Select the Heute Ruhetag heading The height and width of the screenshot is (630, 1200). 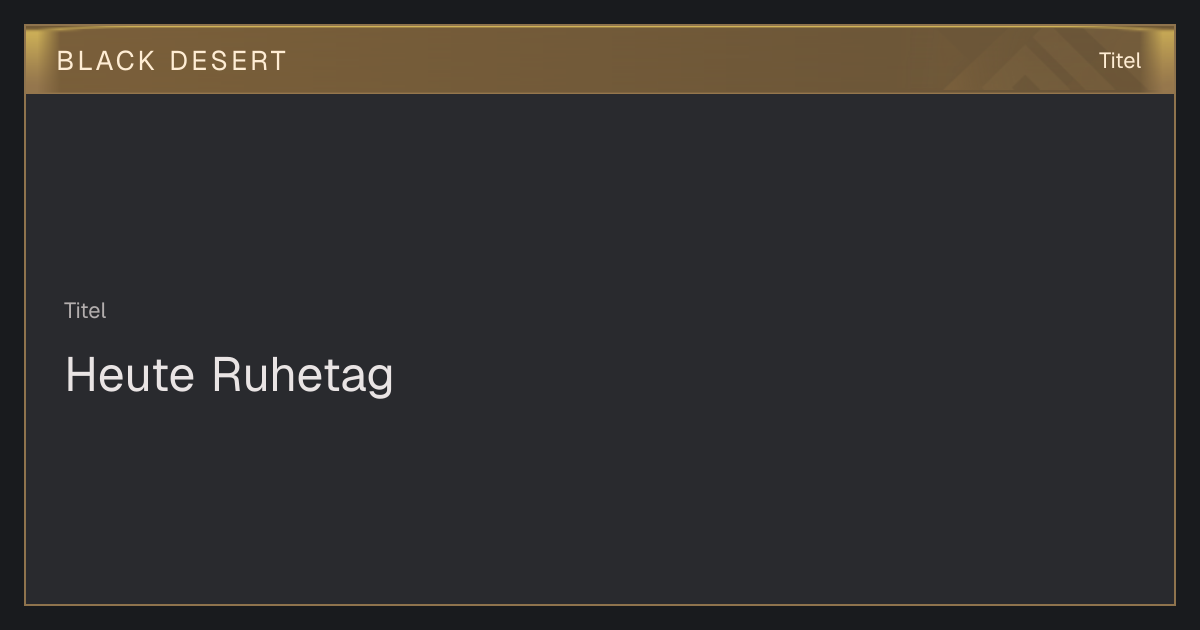point(229,376)
